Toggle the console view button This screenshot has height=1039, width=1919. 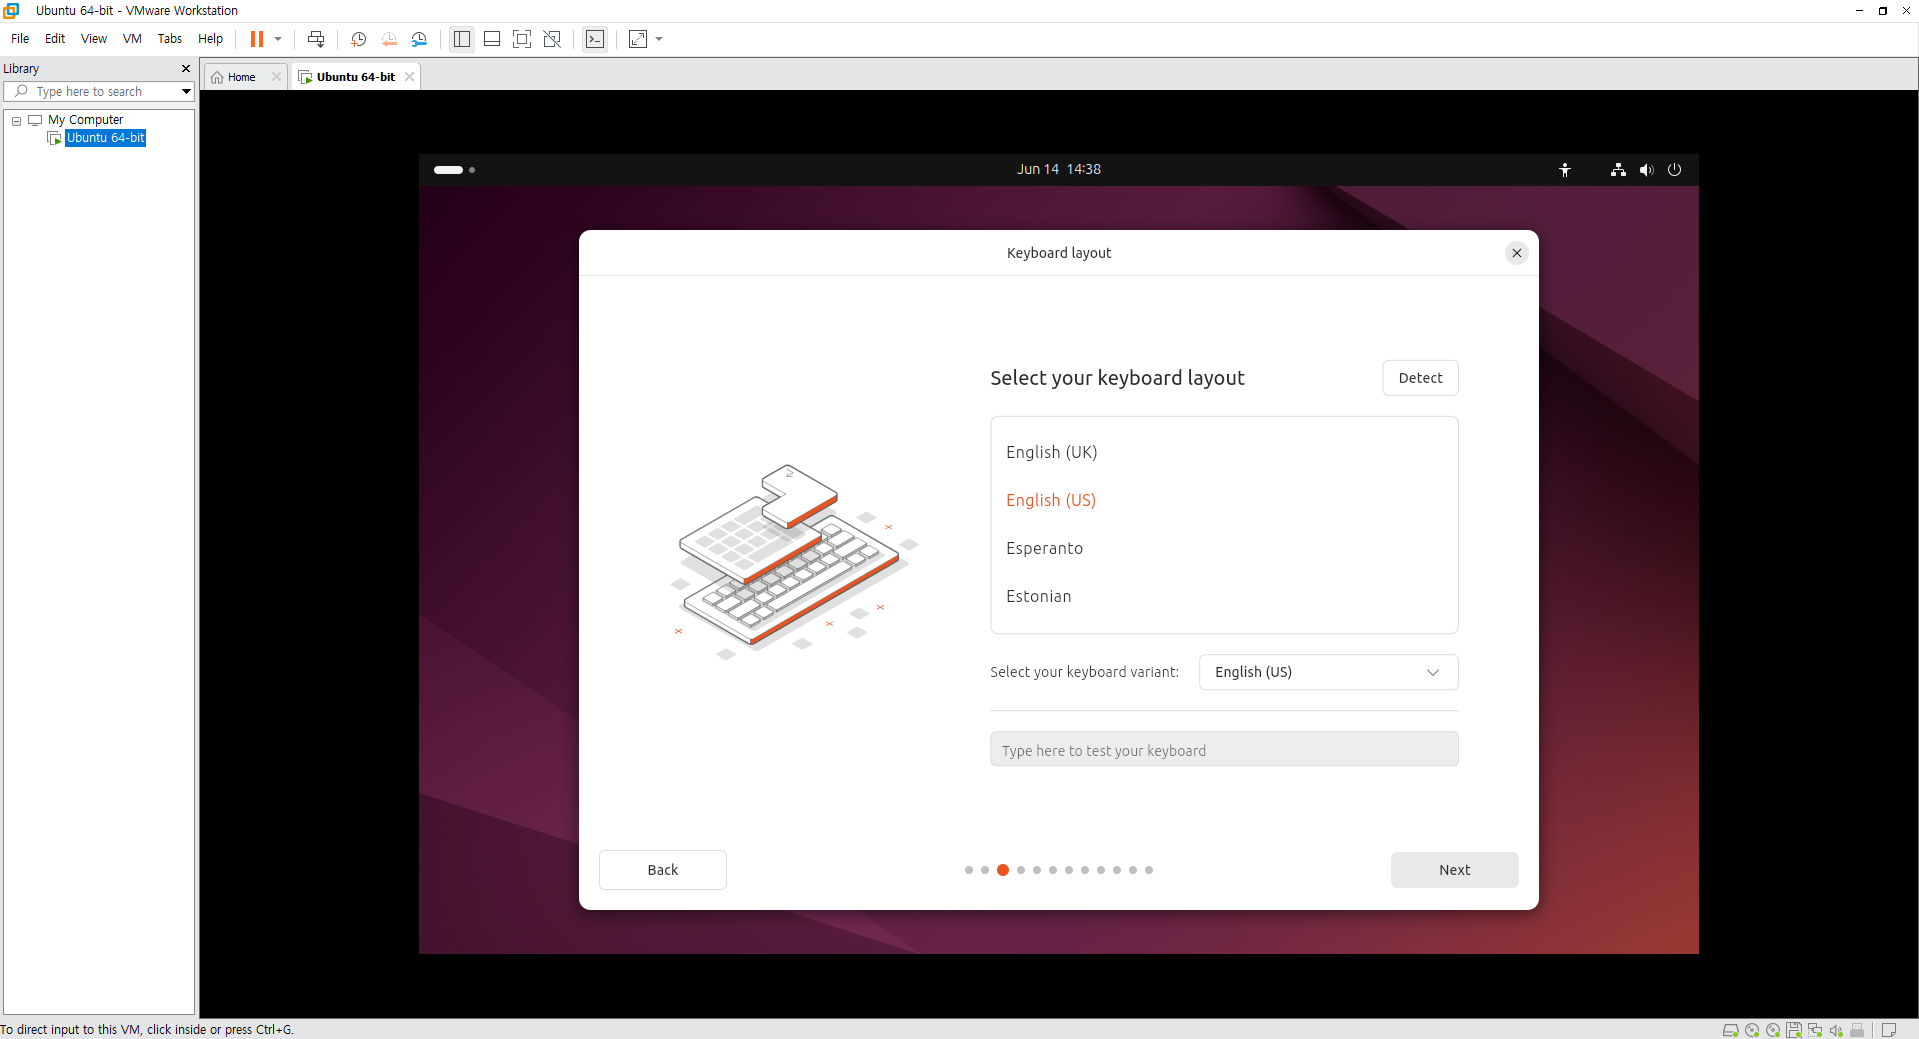coord(595,39)
